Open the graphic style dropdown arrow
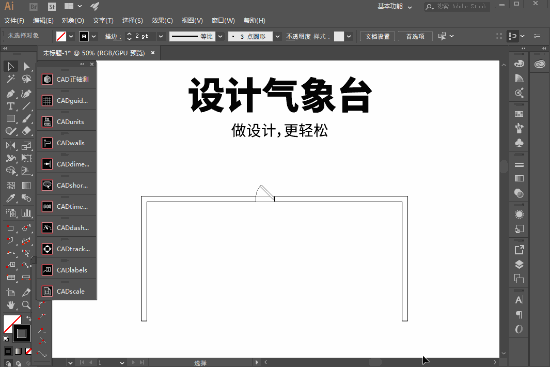 point(349,36)
